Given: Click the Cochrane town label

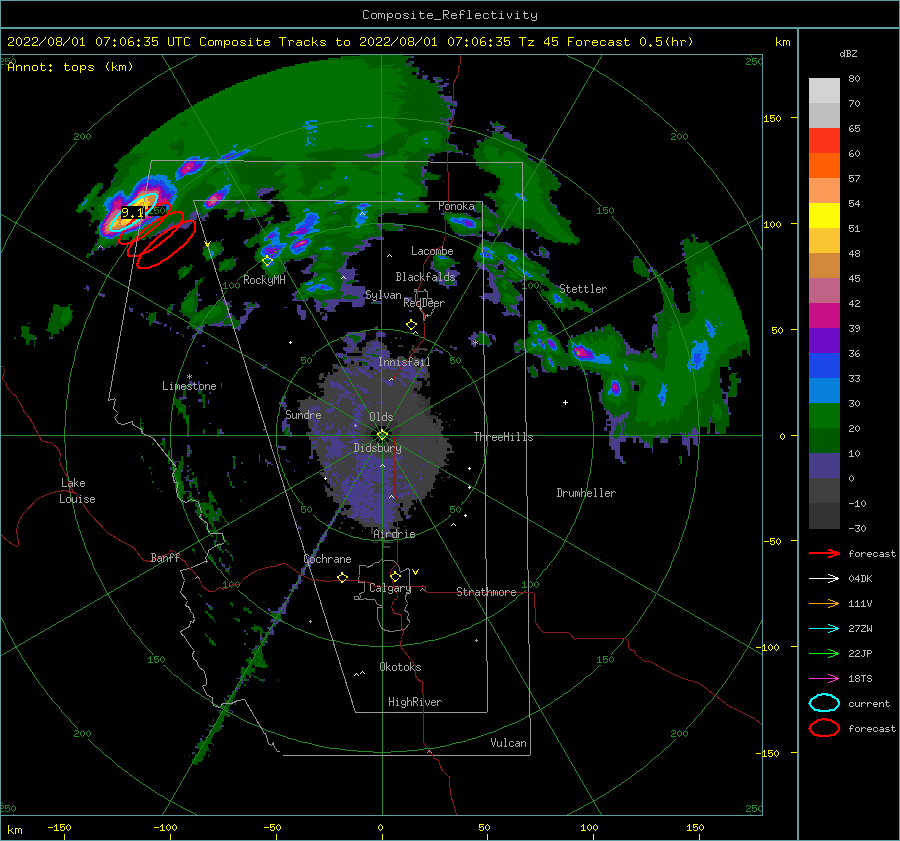Looking at the screenshot, I should [x=327, y=559].
